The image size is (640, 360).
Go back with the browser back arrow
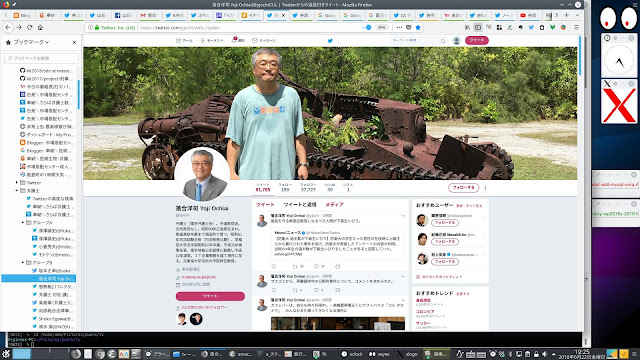(8, 27)
